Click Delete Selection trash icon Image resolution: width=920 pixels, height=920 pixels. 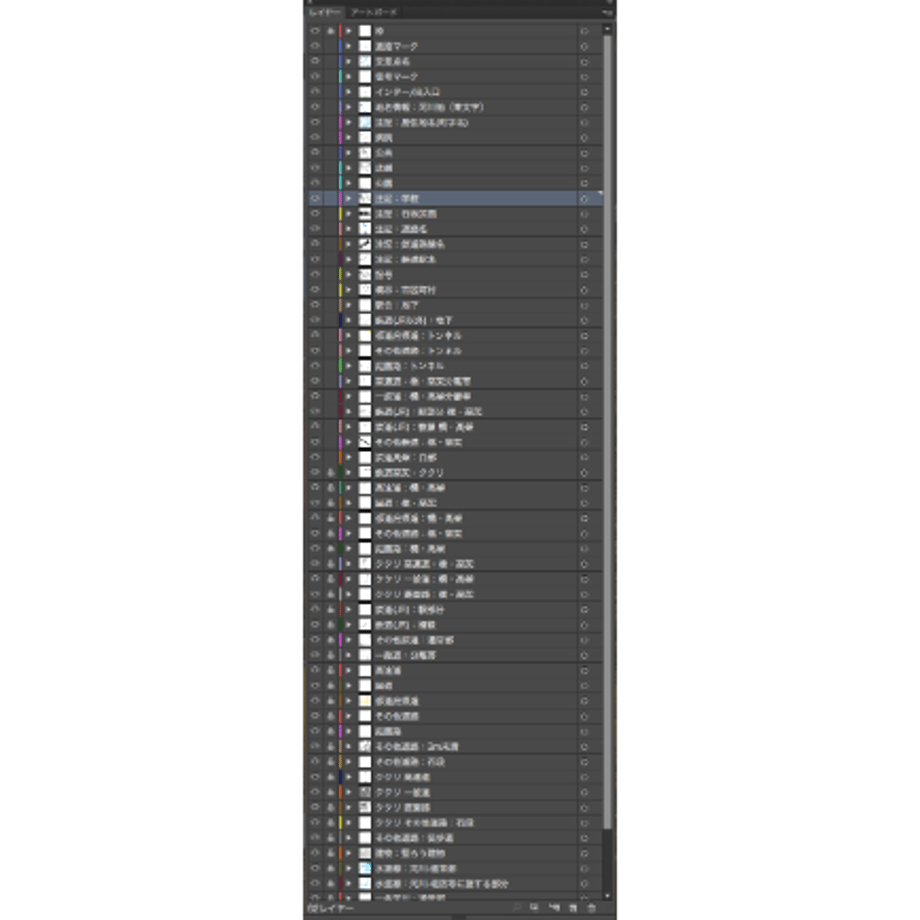[591, 908]
